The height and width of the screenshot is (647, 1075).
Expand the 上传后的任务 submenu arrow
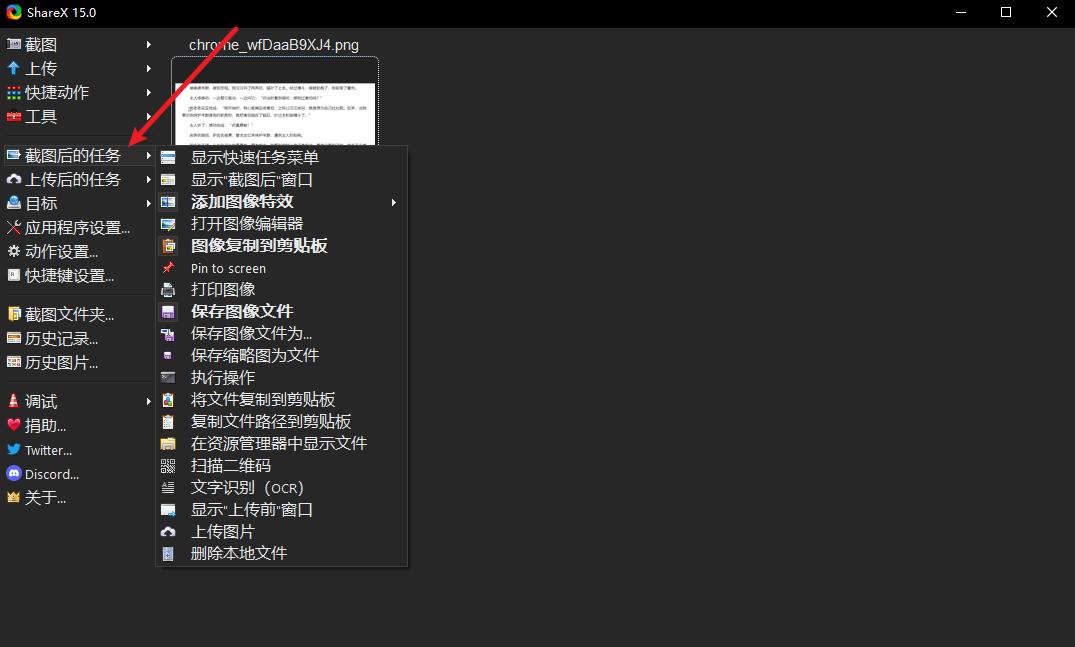(148, 180)
